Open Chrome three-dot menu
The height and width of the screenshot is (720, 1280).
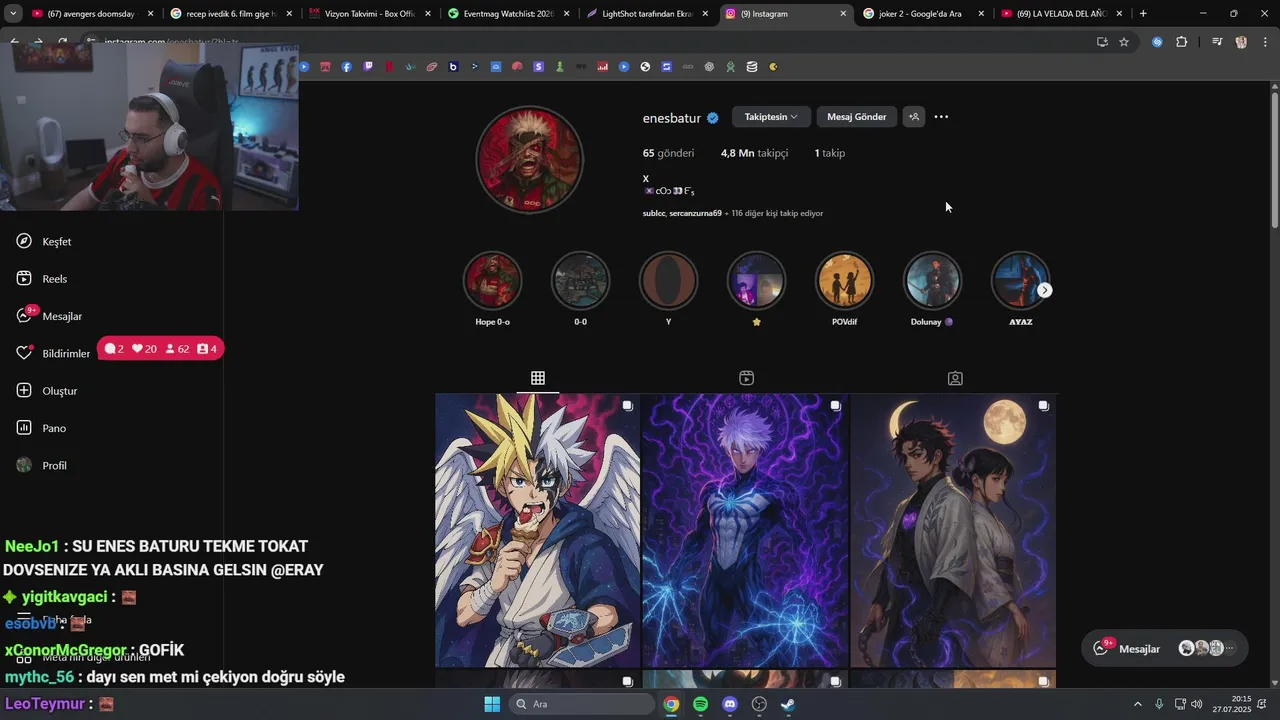click(1265, 42)
